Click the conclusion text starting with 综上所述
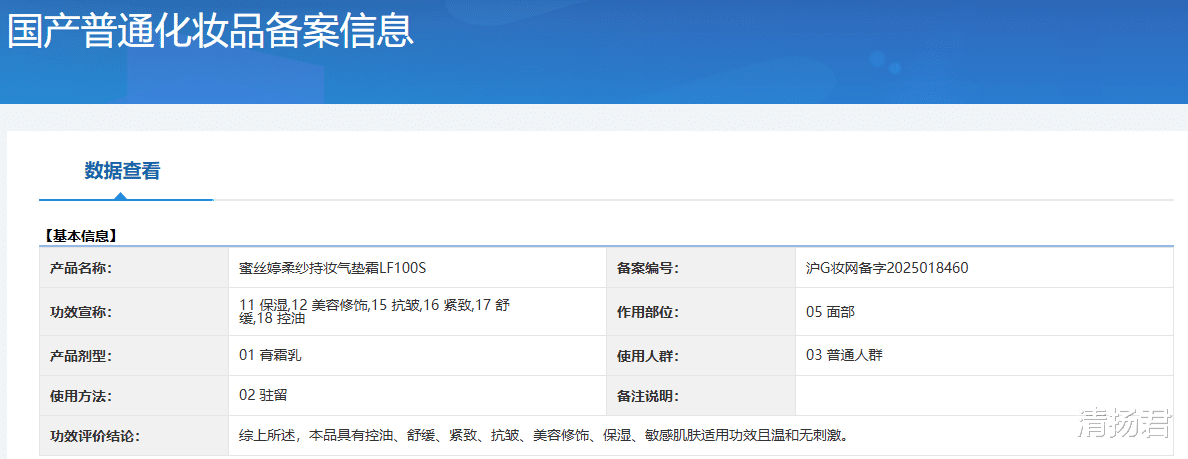 pos(544,436)
